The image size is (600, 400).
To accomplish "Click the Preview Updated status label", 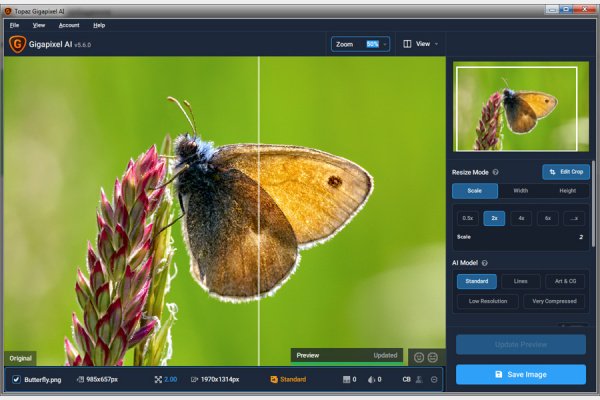I will (347, 355).
